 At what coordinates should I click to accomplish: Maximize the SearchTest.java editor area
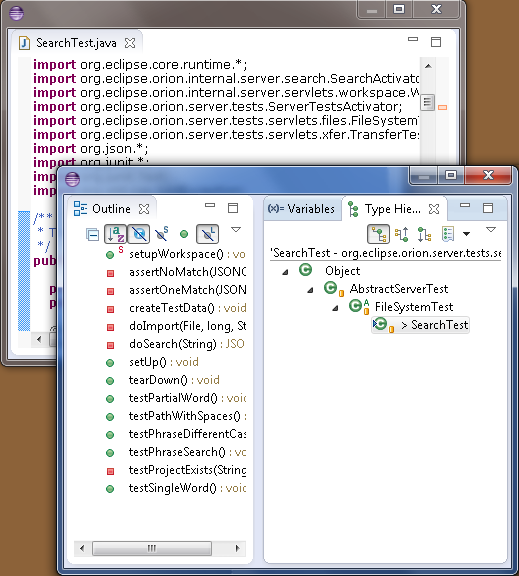tap(436, 42)
